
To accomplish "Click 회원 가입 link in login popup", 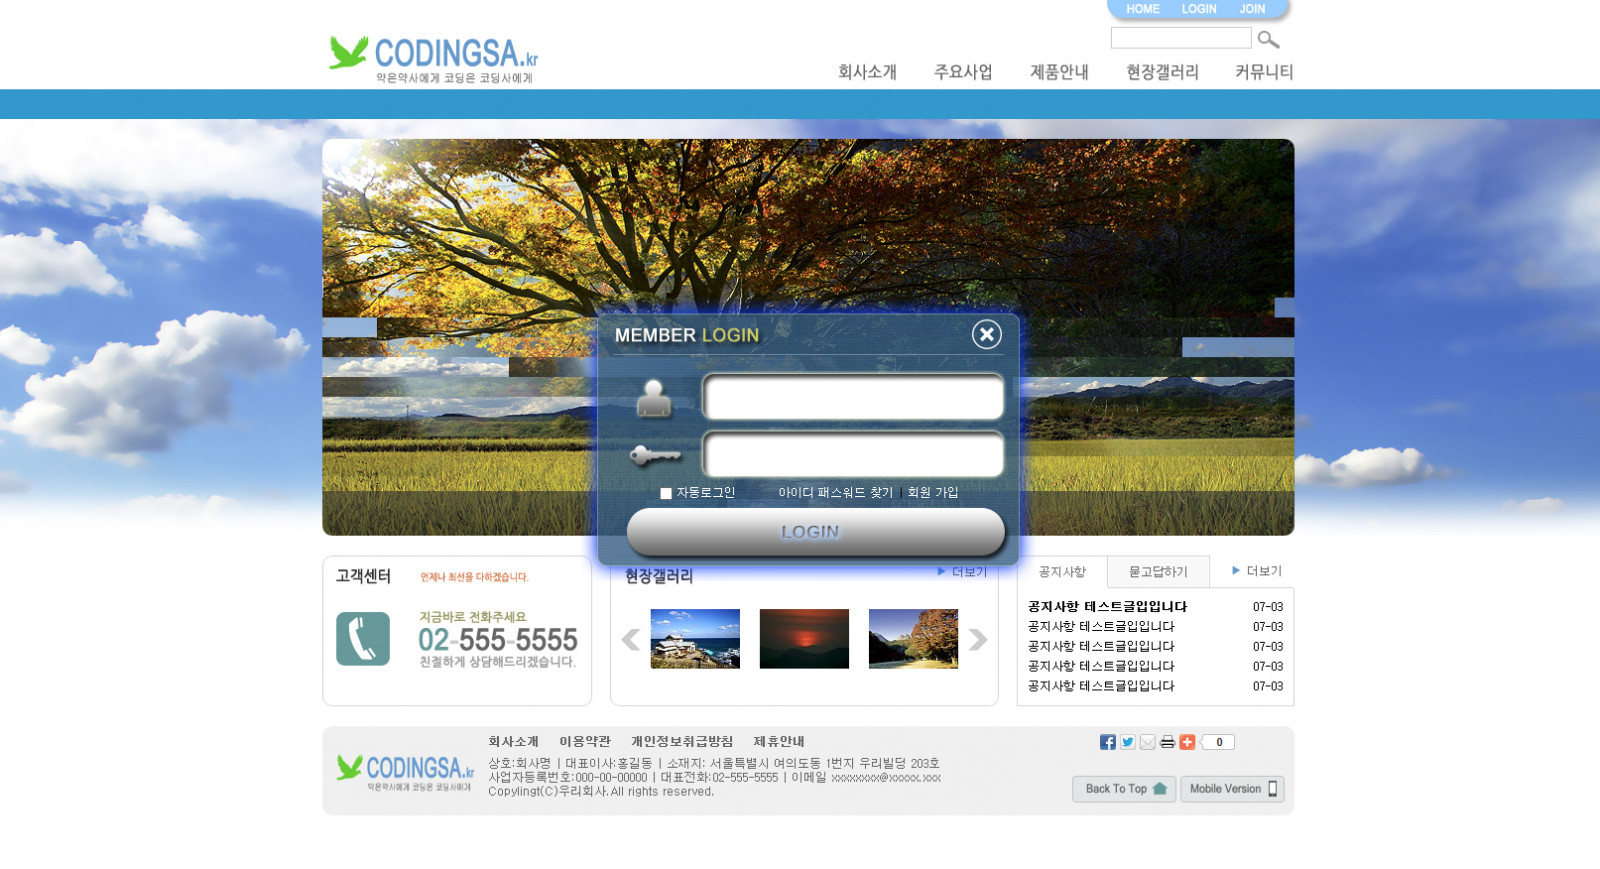I will pos(933,493).
